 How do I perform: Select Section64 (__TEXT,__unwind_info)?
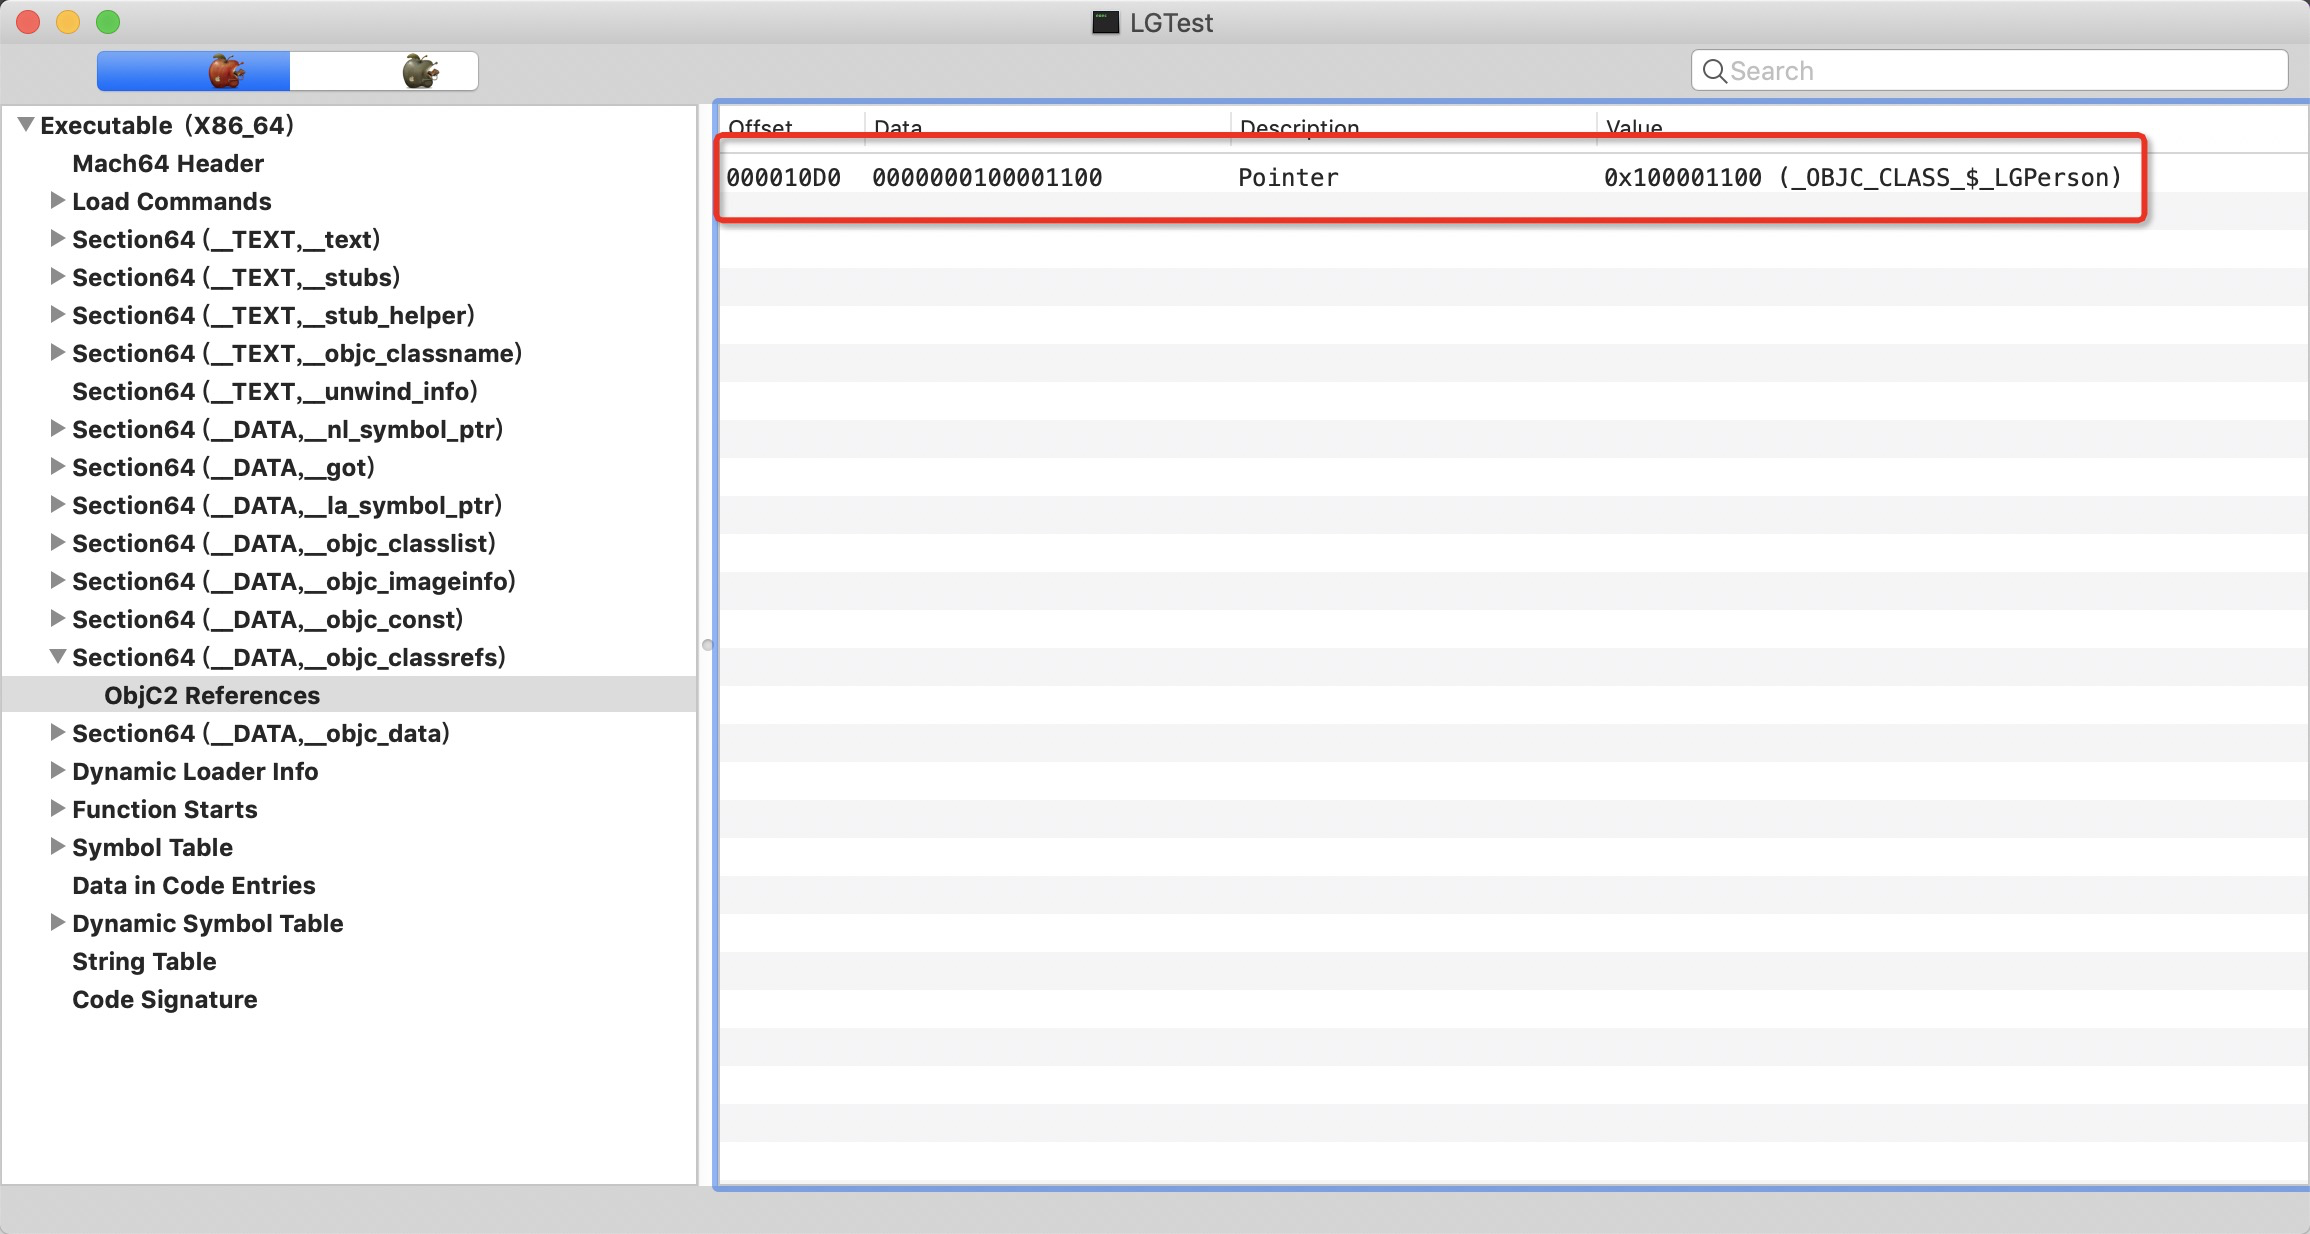click(x=275, y=391)
